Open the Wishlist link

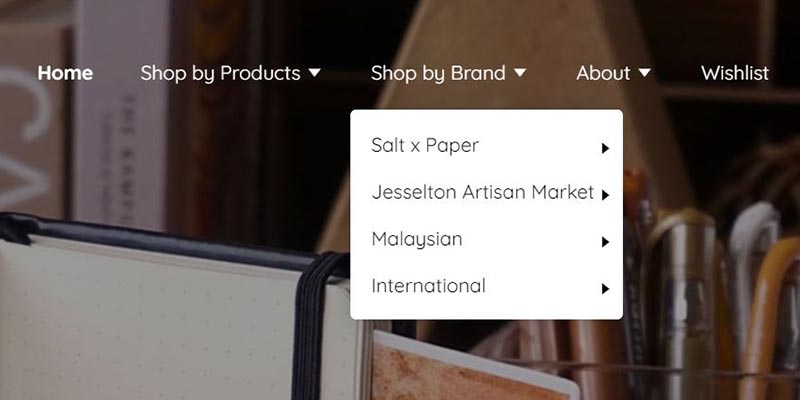[x=735, y=73]
